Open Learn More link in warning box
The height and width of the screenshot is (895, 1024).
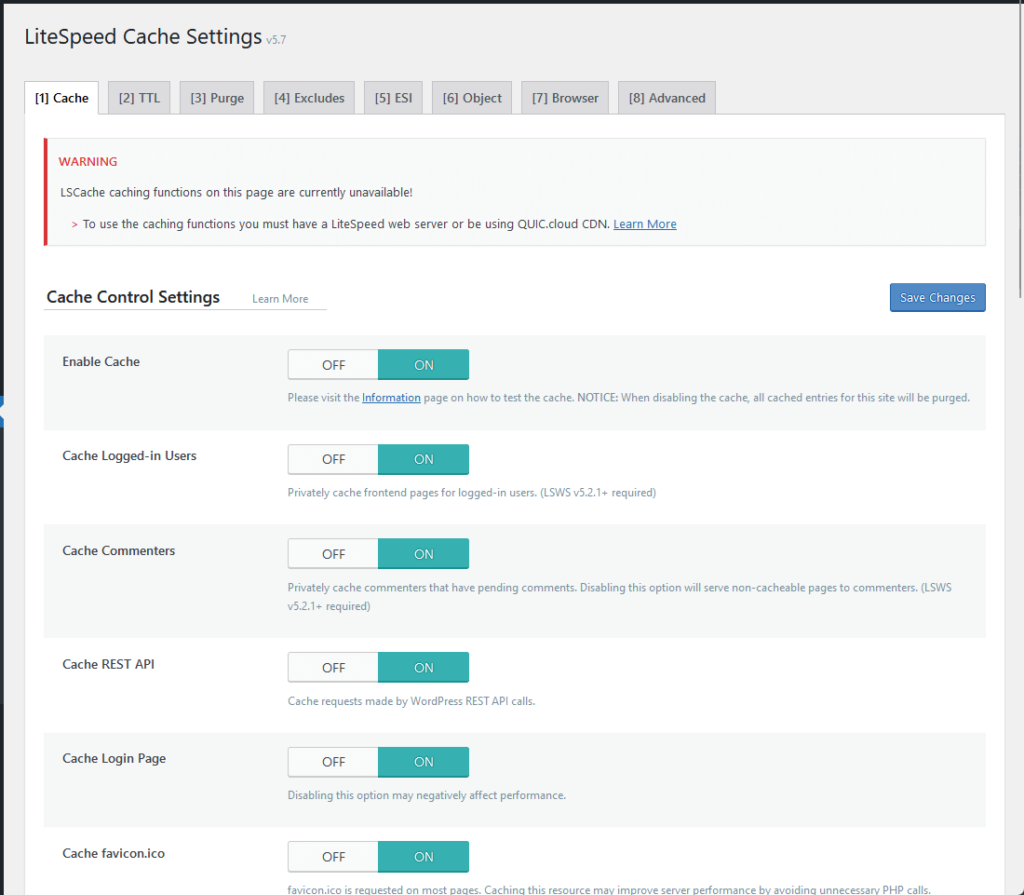click(x=645, y=224)
